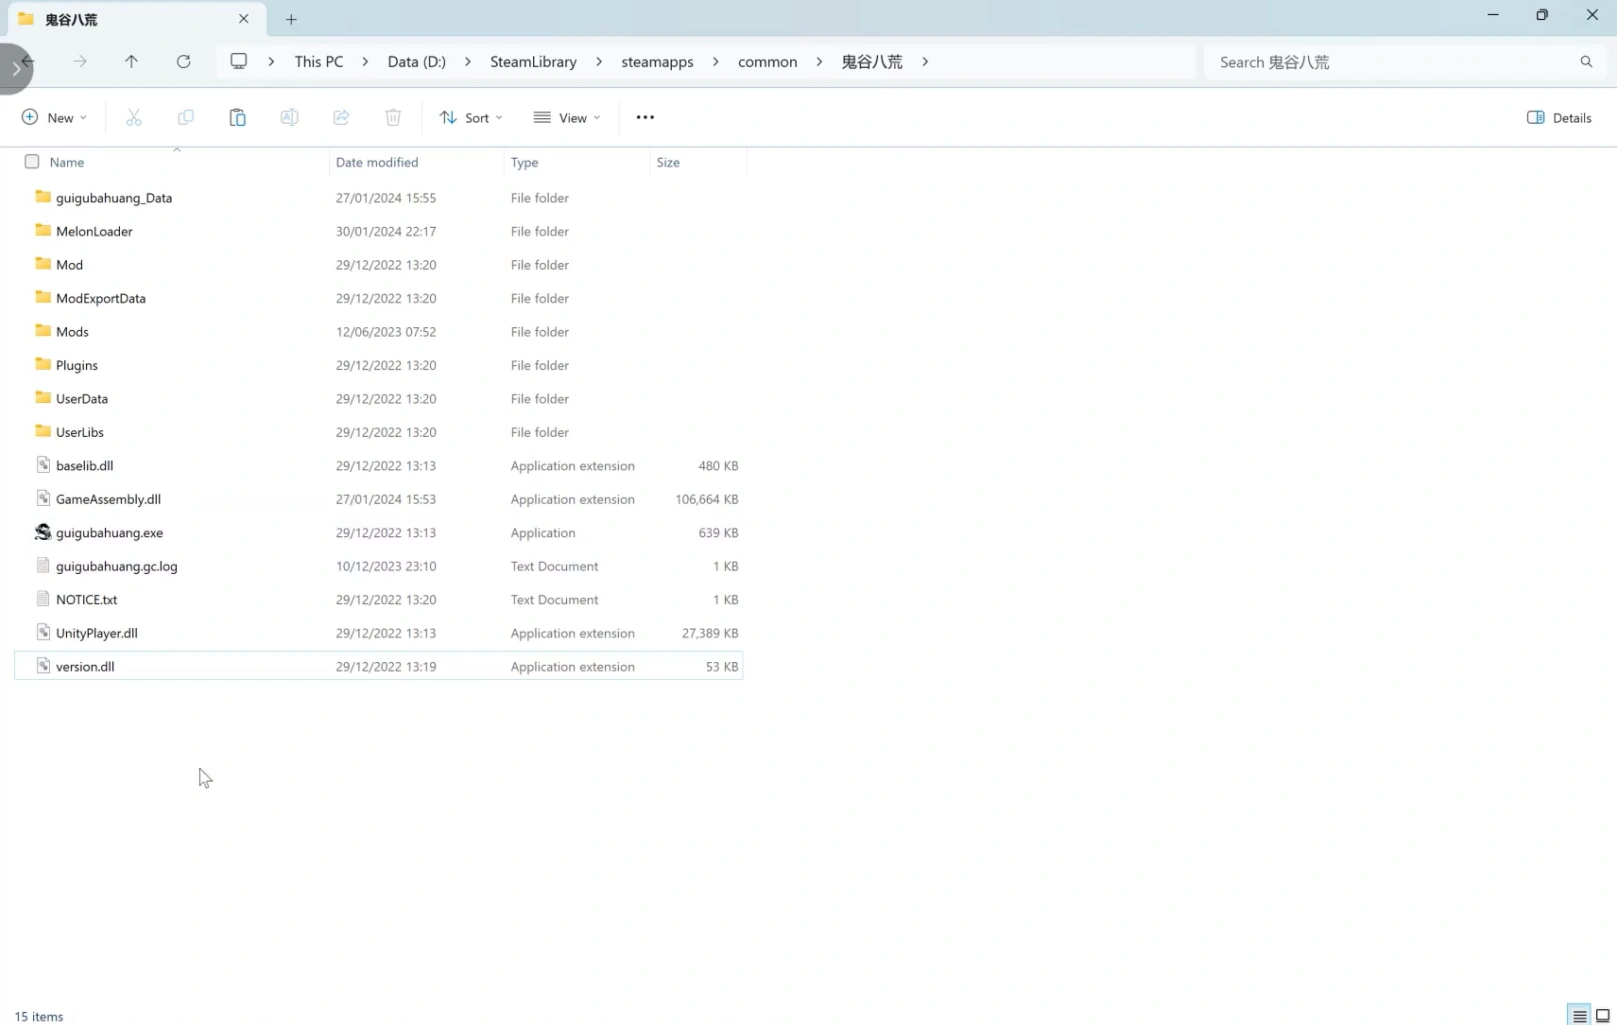1617x1025 pixels.
Task: Sort by the Size column header
Action: click(x=668, y=162)
